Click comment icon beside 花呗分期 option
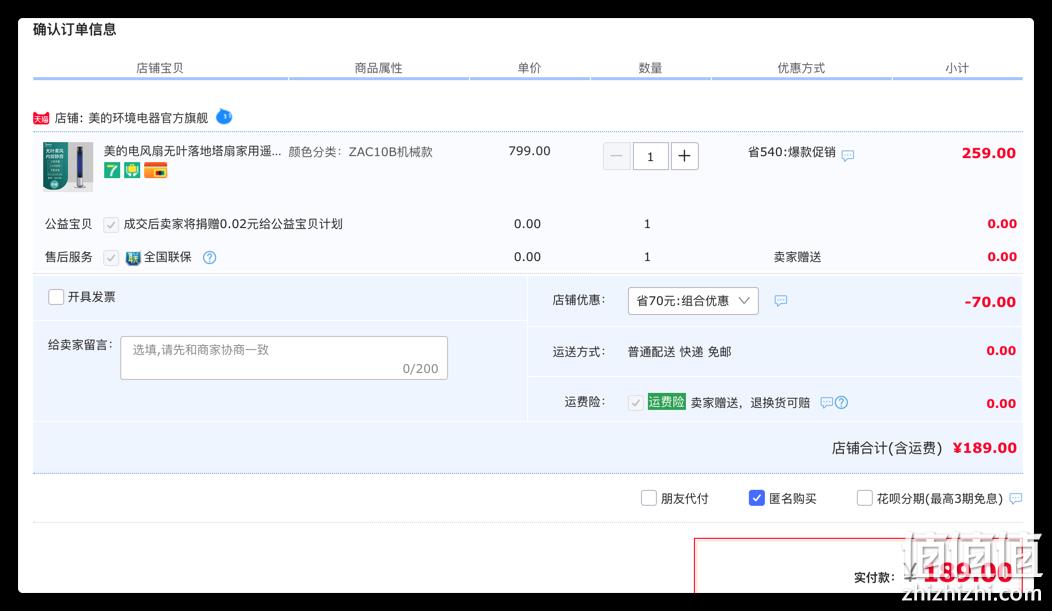Image resolution: width=1052 pixels, height=611 pixels. click(1016, 498)
